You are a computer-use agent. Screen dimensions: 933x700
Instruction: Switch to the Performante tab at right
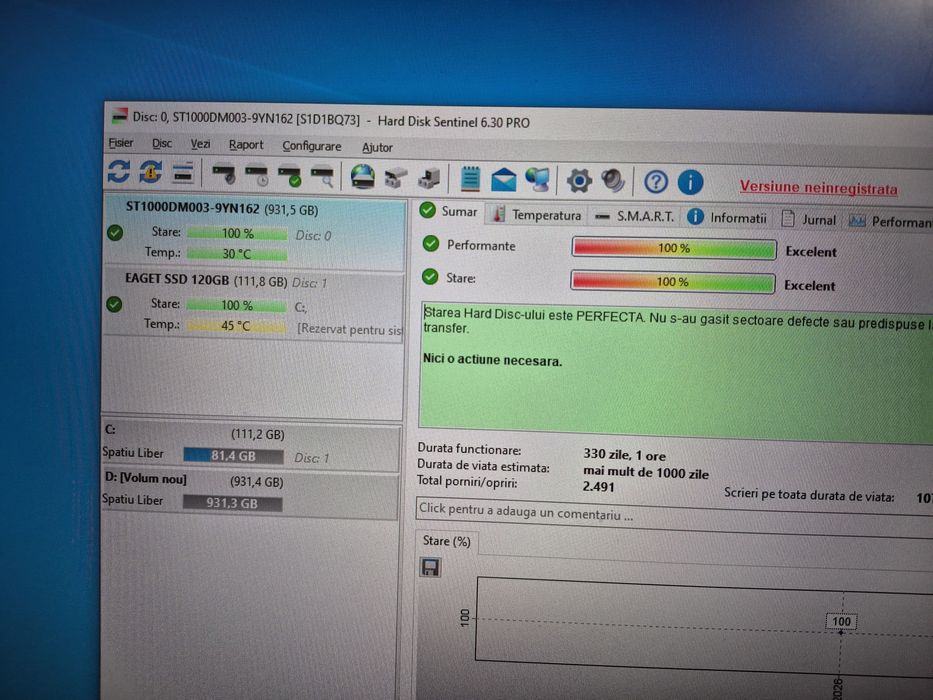890,221
